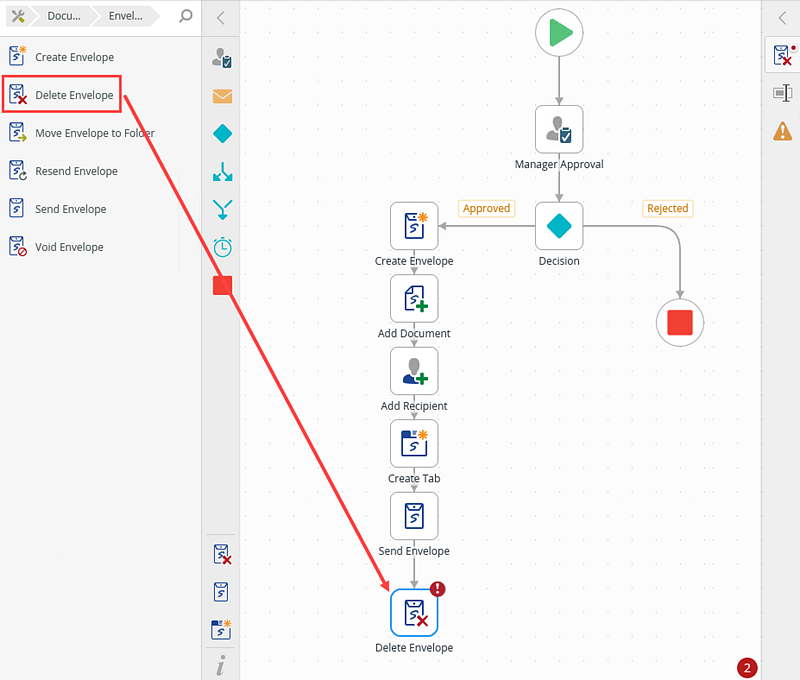Image resolution: width=800 pixels, height=680 pixels.
Task: Open the Envel... breadcrumb item
Action: [x=125, y=16]
